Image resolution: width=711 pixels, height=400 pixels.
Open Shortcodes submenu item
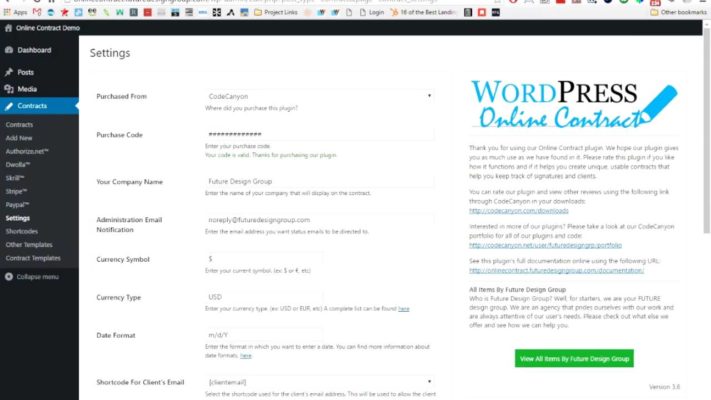tap(22, 231)
